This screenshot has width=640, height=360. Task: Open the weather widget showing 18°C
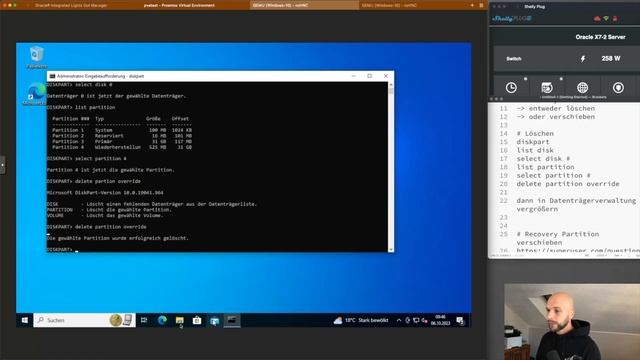click(361, 320)
